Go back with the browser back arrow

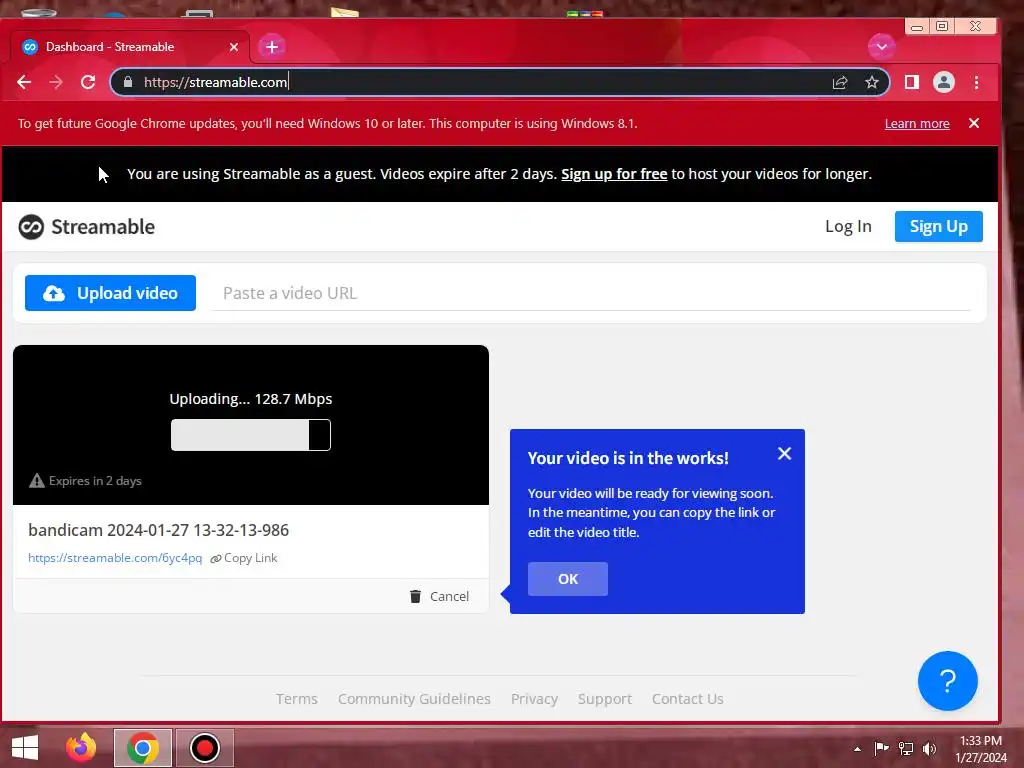pos(24,82)
